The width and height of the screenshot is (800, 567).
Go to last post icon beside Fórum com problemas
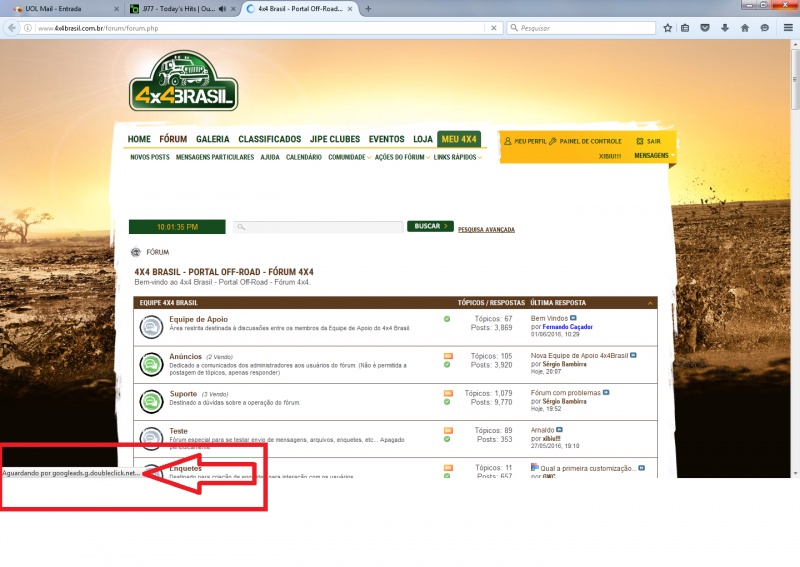tap(606, 392)
